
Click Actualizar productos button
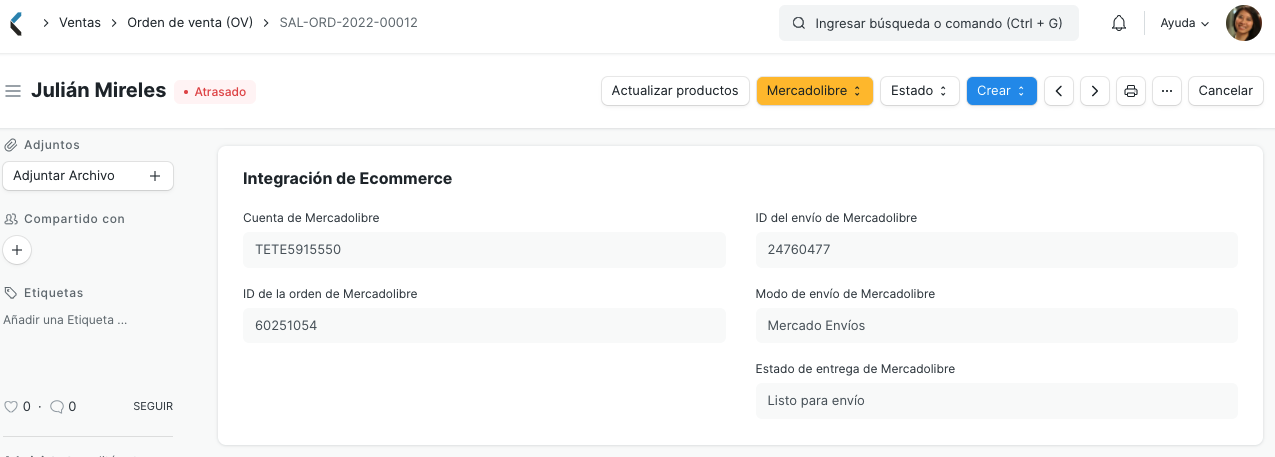675,91
